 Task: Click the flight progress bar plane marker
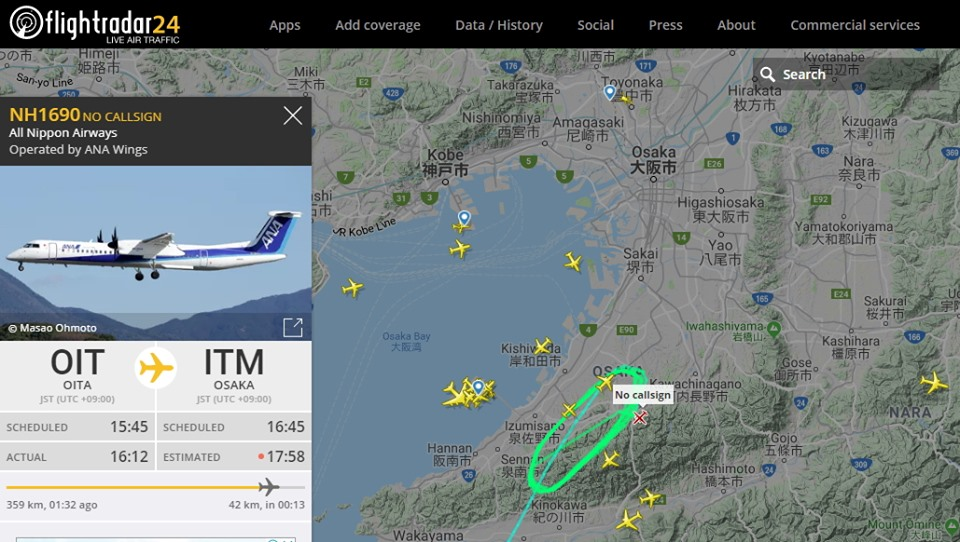point(268,487)
